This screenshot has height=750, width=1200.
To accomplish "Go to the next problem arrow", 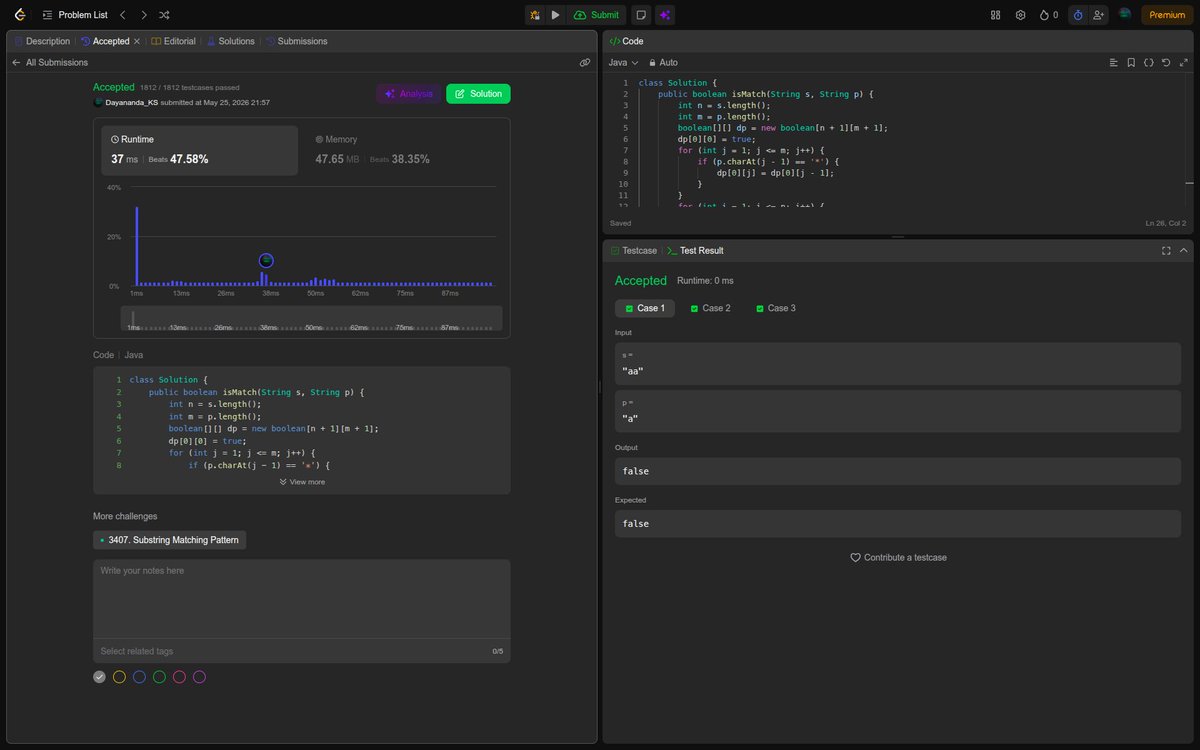I will (x=143, y=15).
